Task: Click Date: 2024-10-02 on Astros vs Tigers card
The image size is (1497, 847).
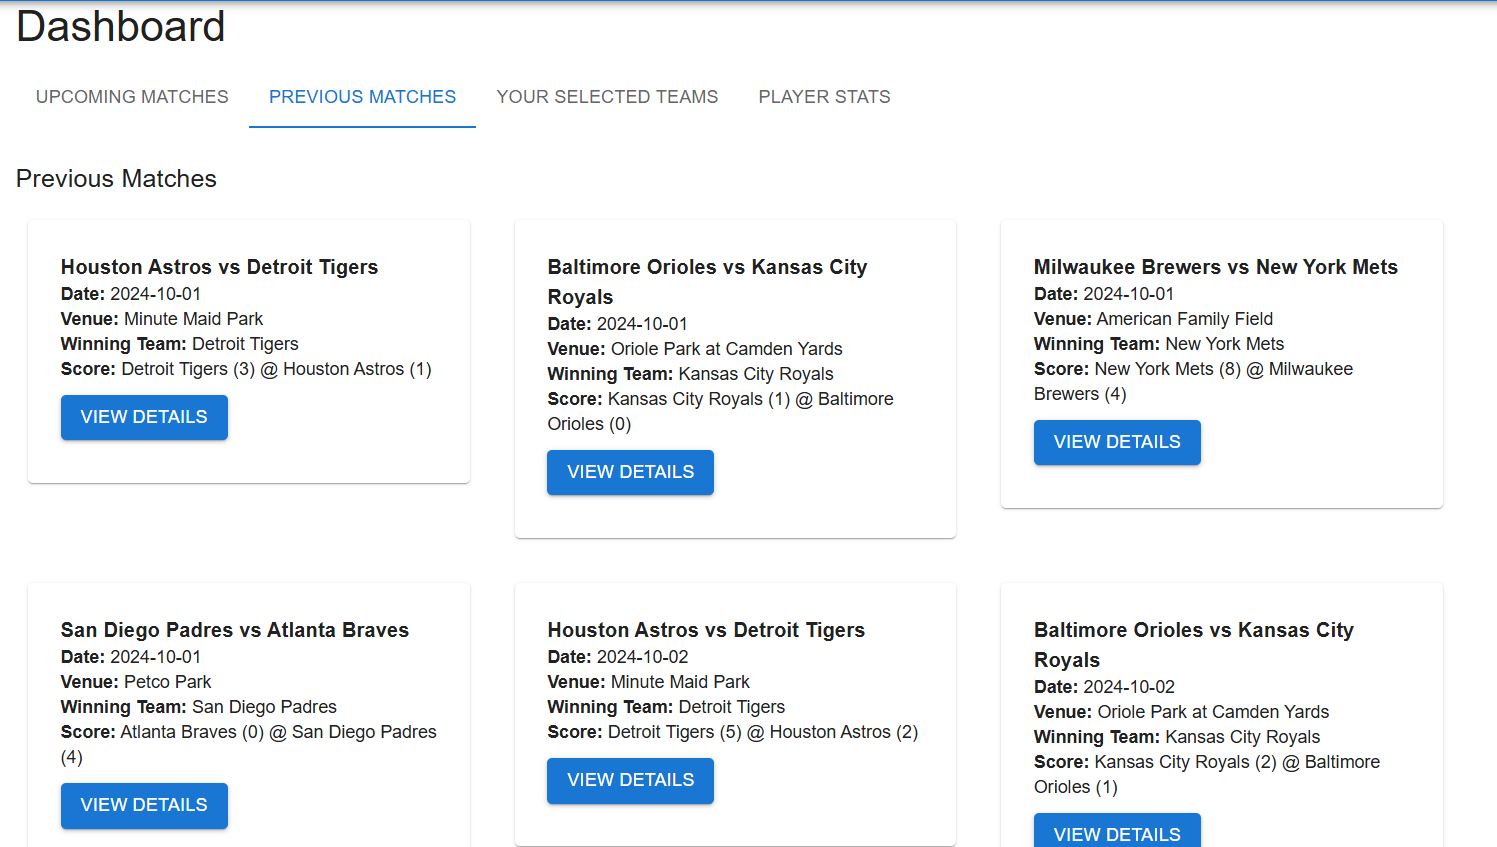Action: (618, 657)
